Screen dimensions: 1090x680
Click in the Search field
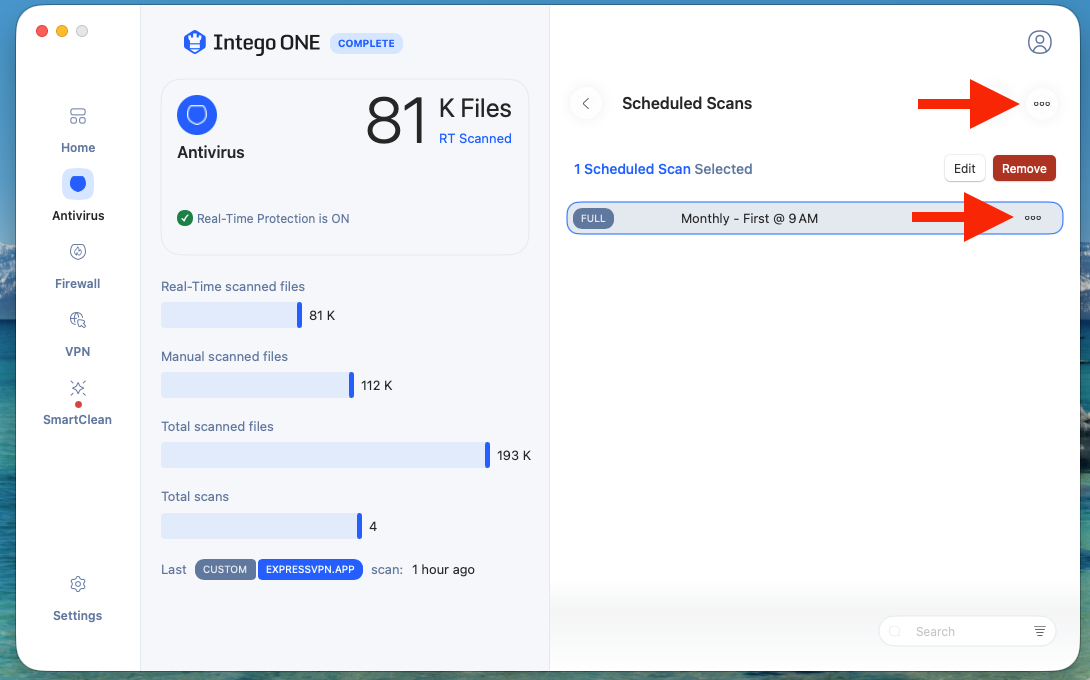pyautogui.click(x=967, y=631)
